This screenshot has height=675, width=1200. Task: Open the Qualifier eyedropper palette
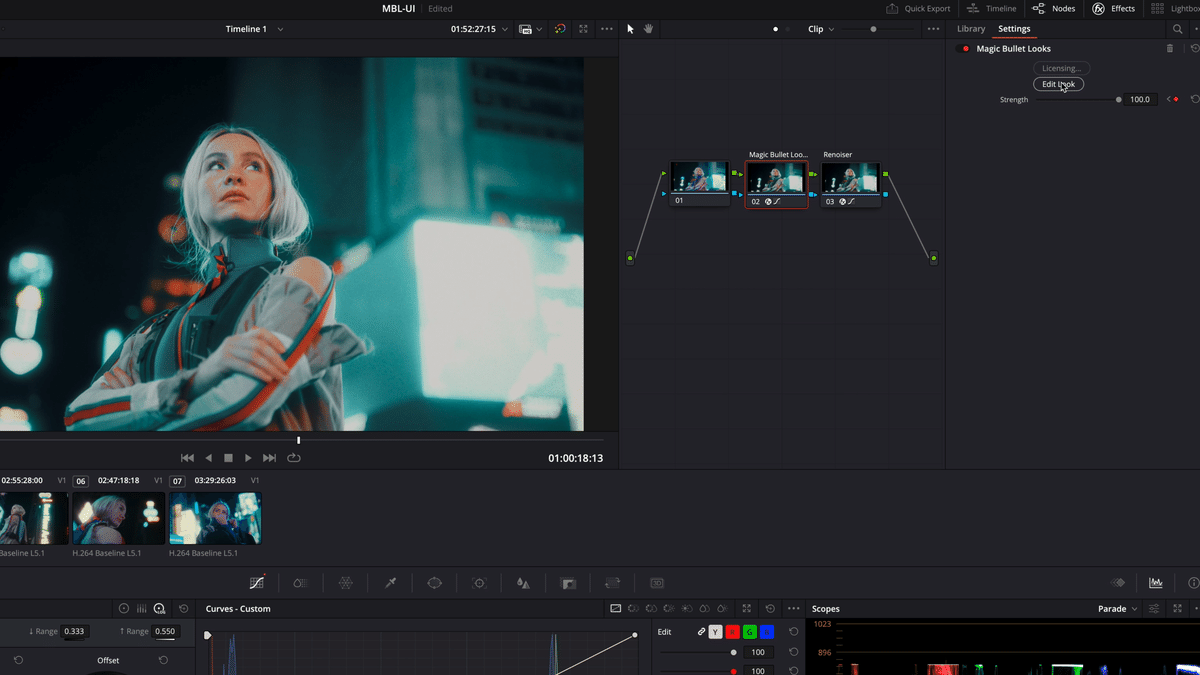391,583
